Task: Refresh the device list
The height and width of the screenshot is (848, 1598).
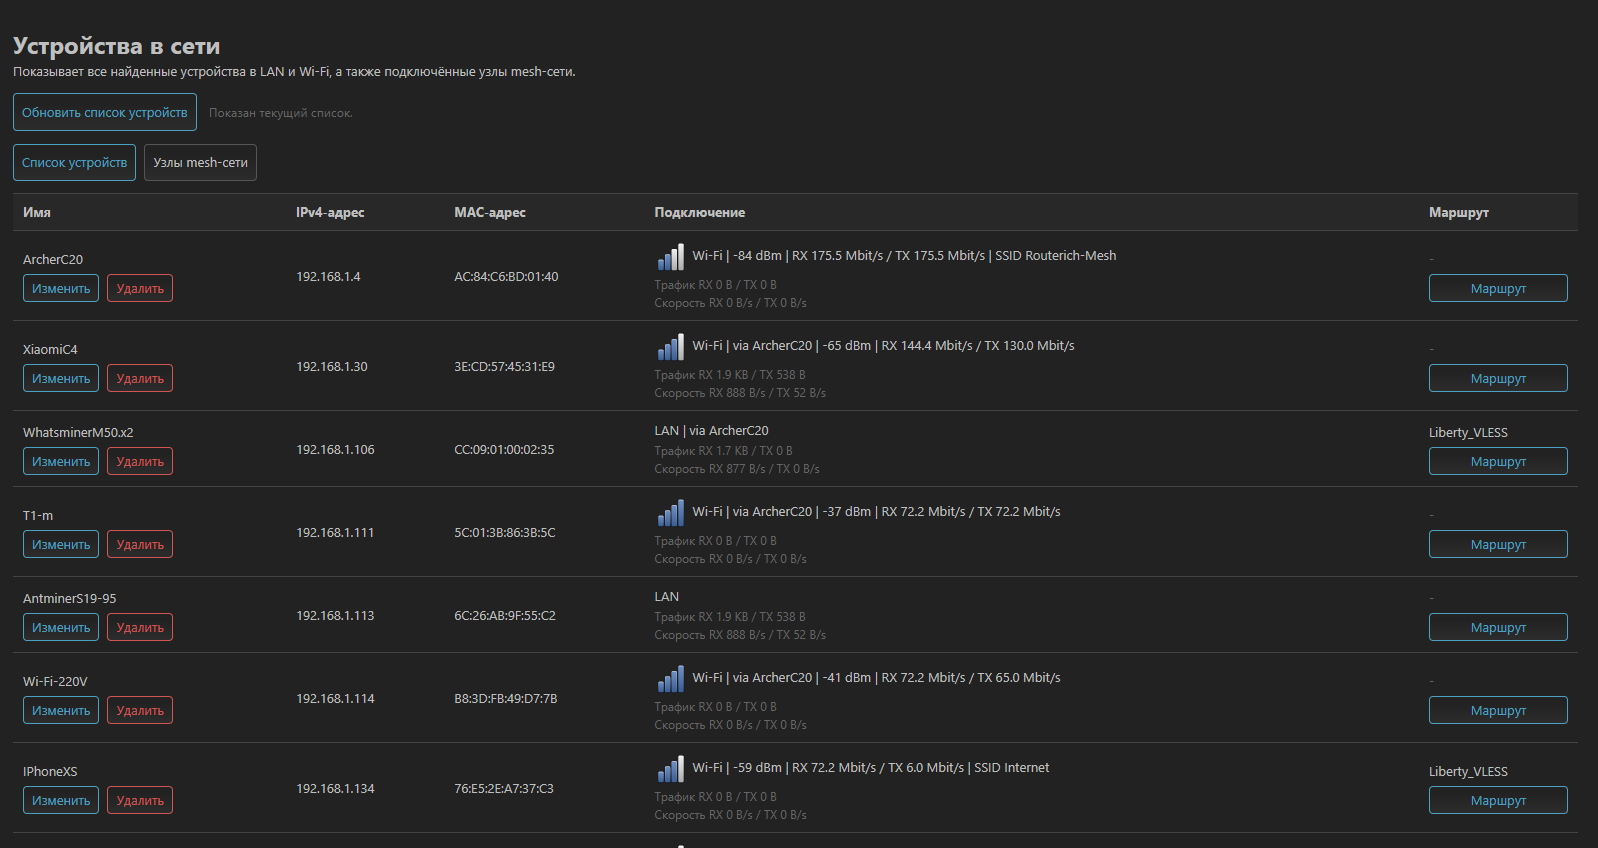Action: coord(105,112)
